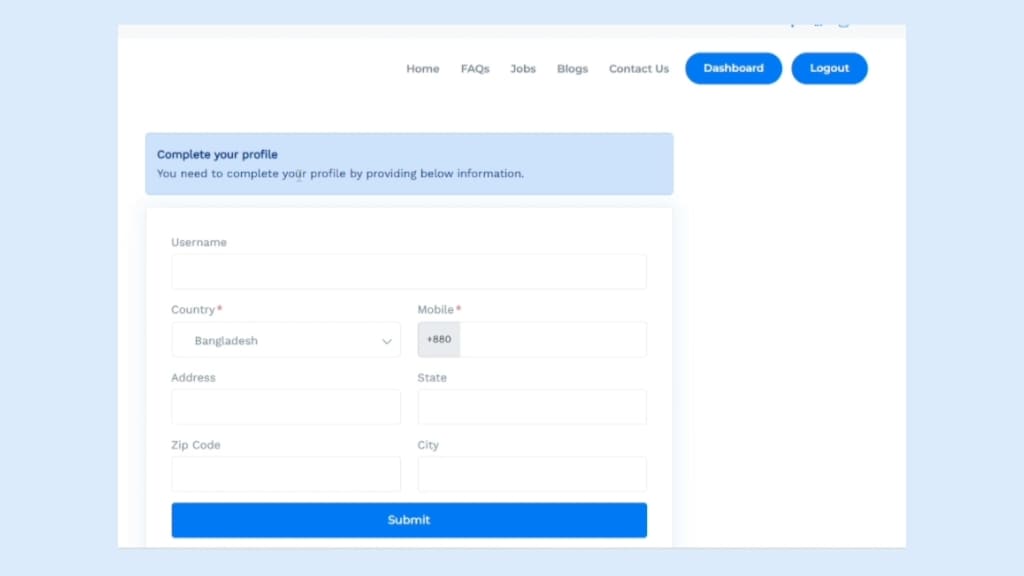The height and width of the screenshot is (576, 1024).
Task: Click the 'Complete your profile' alert heading
Action: tap(217, 155)
